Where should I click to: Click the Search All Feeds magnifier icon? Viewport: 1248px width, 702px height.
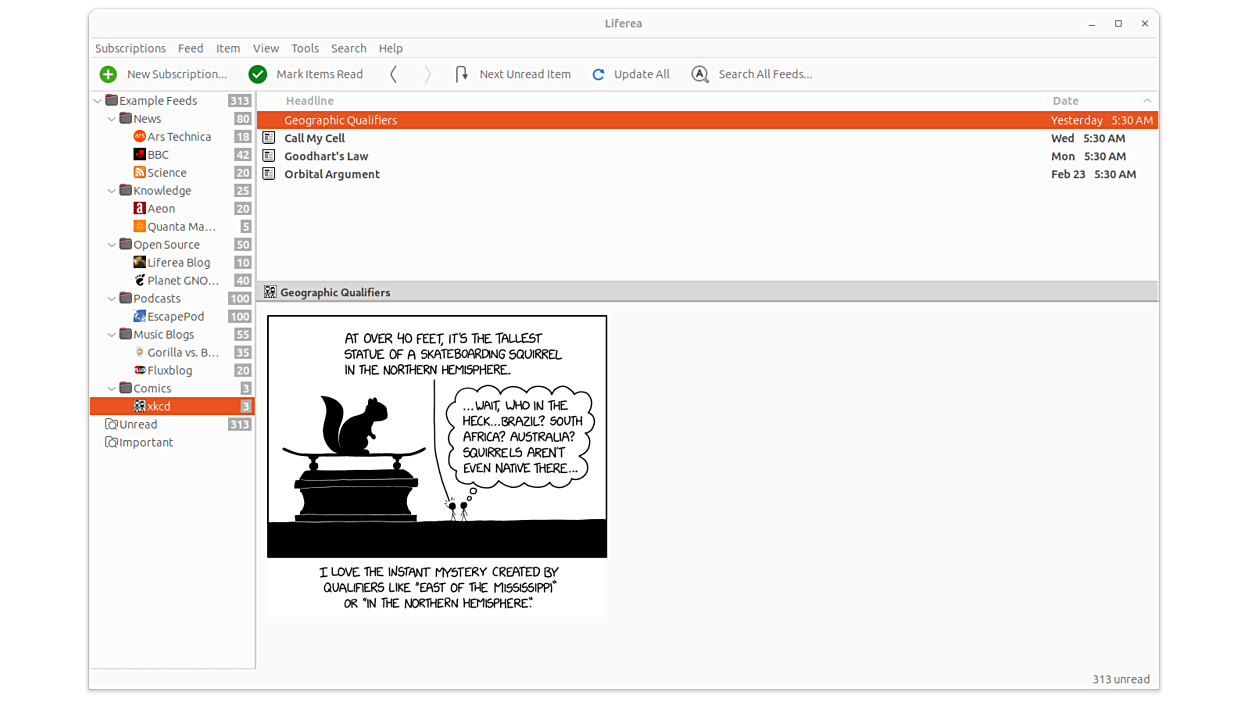[700, 74]
